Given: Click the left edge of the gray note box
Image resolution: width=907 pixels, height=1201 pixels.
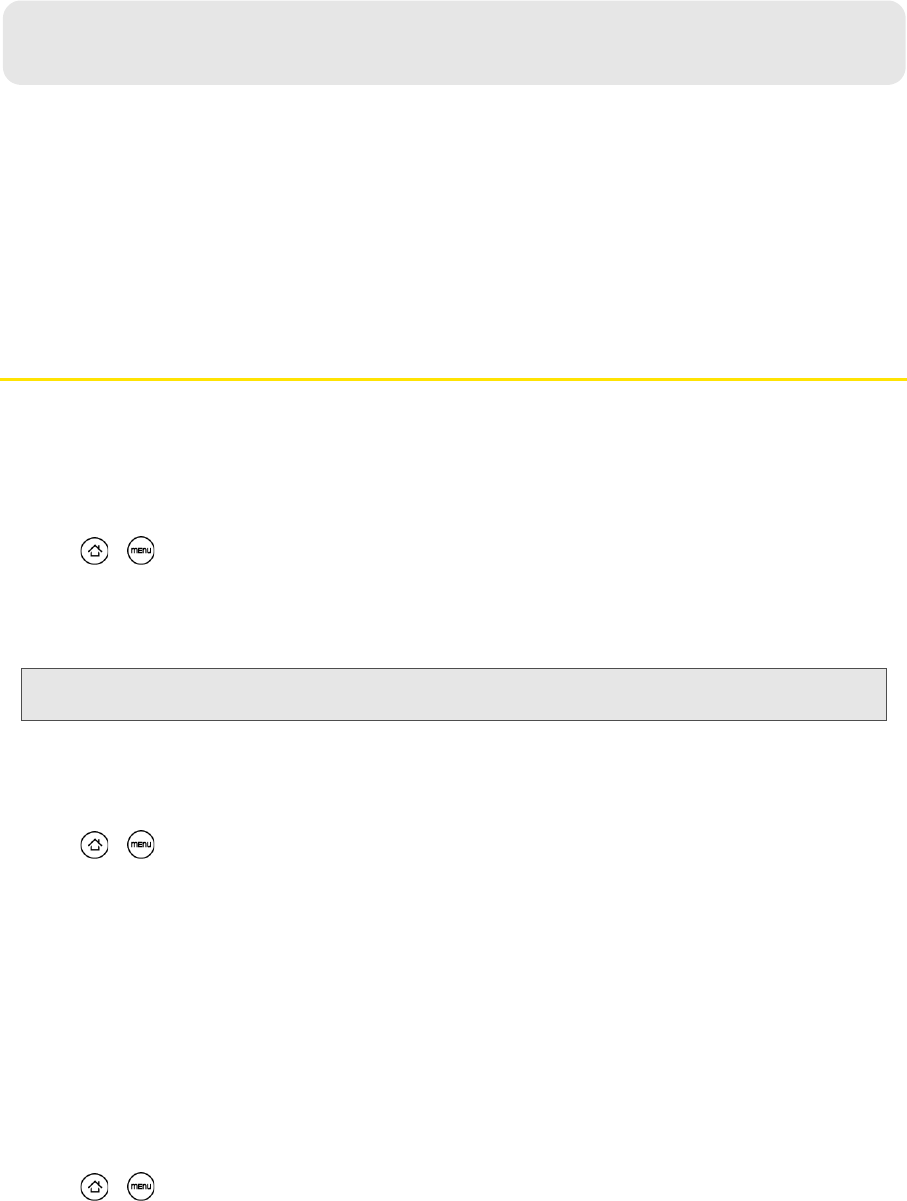Looking at the screenshot, I should click(x=24, y=694).
